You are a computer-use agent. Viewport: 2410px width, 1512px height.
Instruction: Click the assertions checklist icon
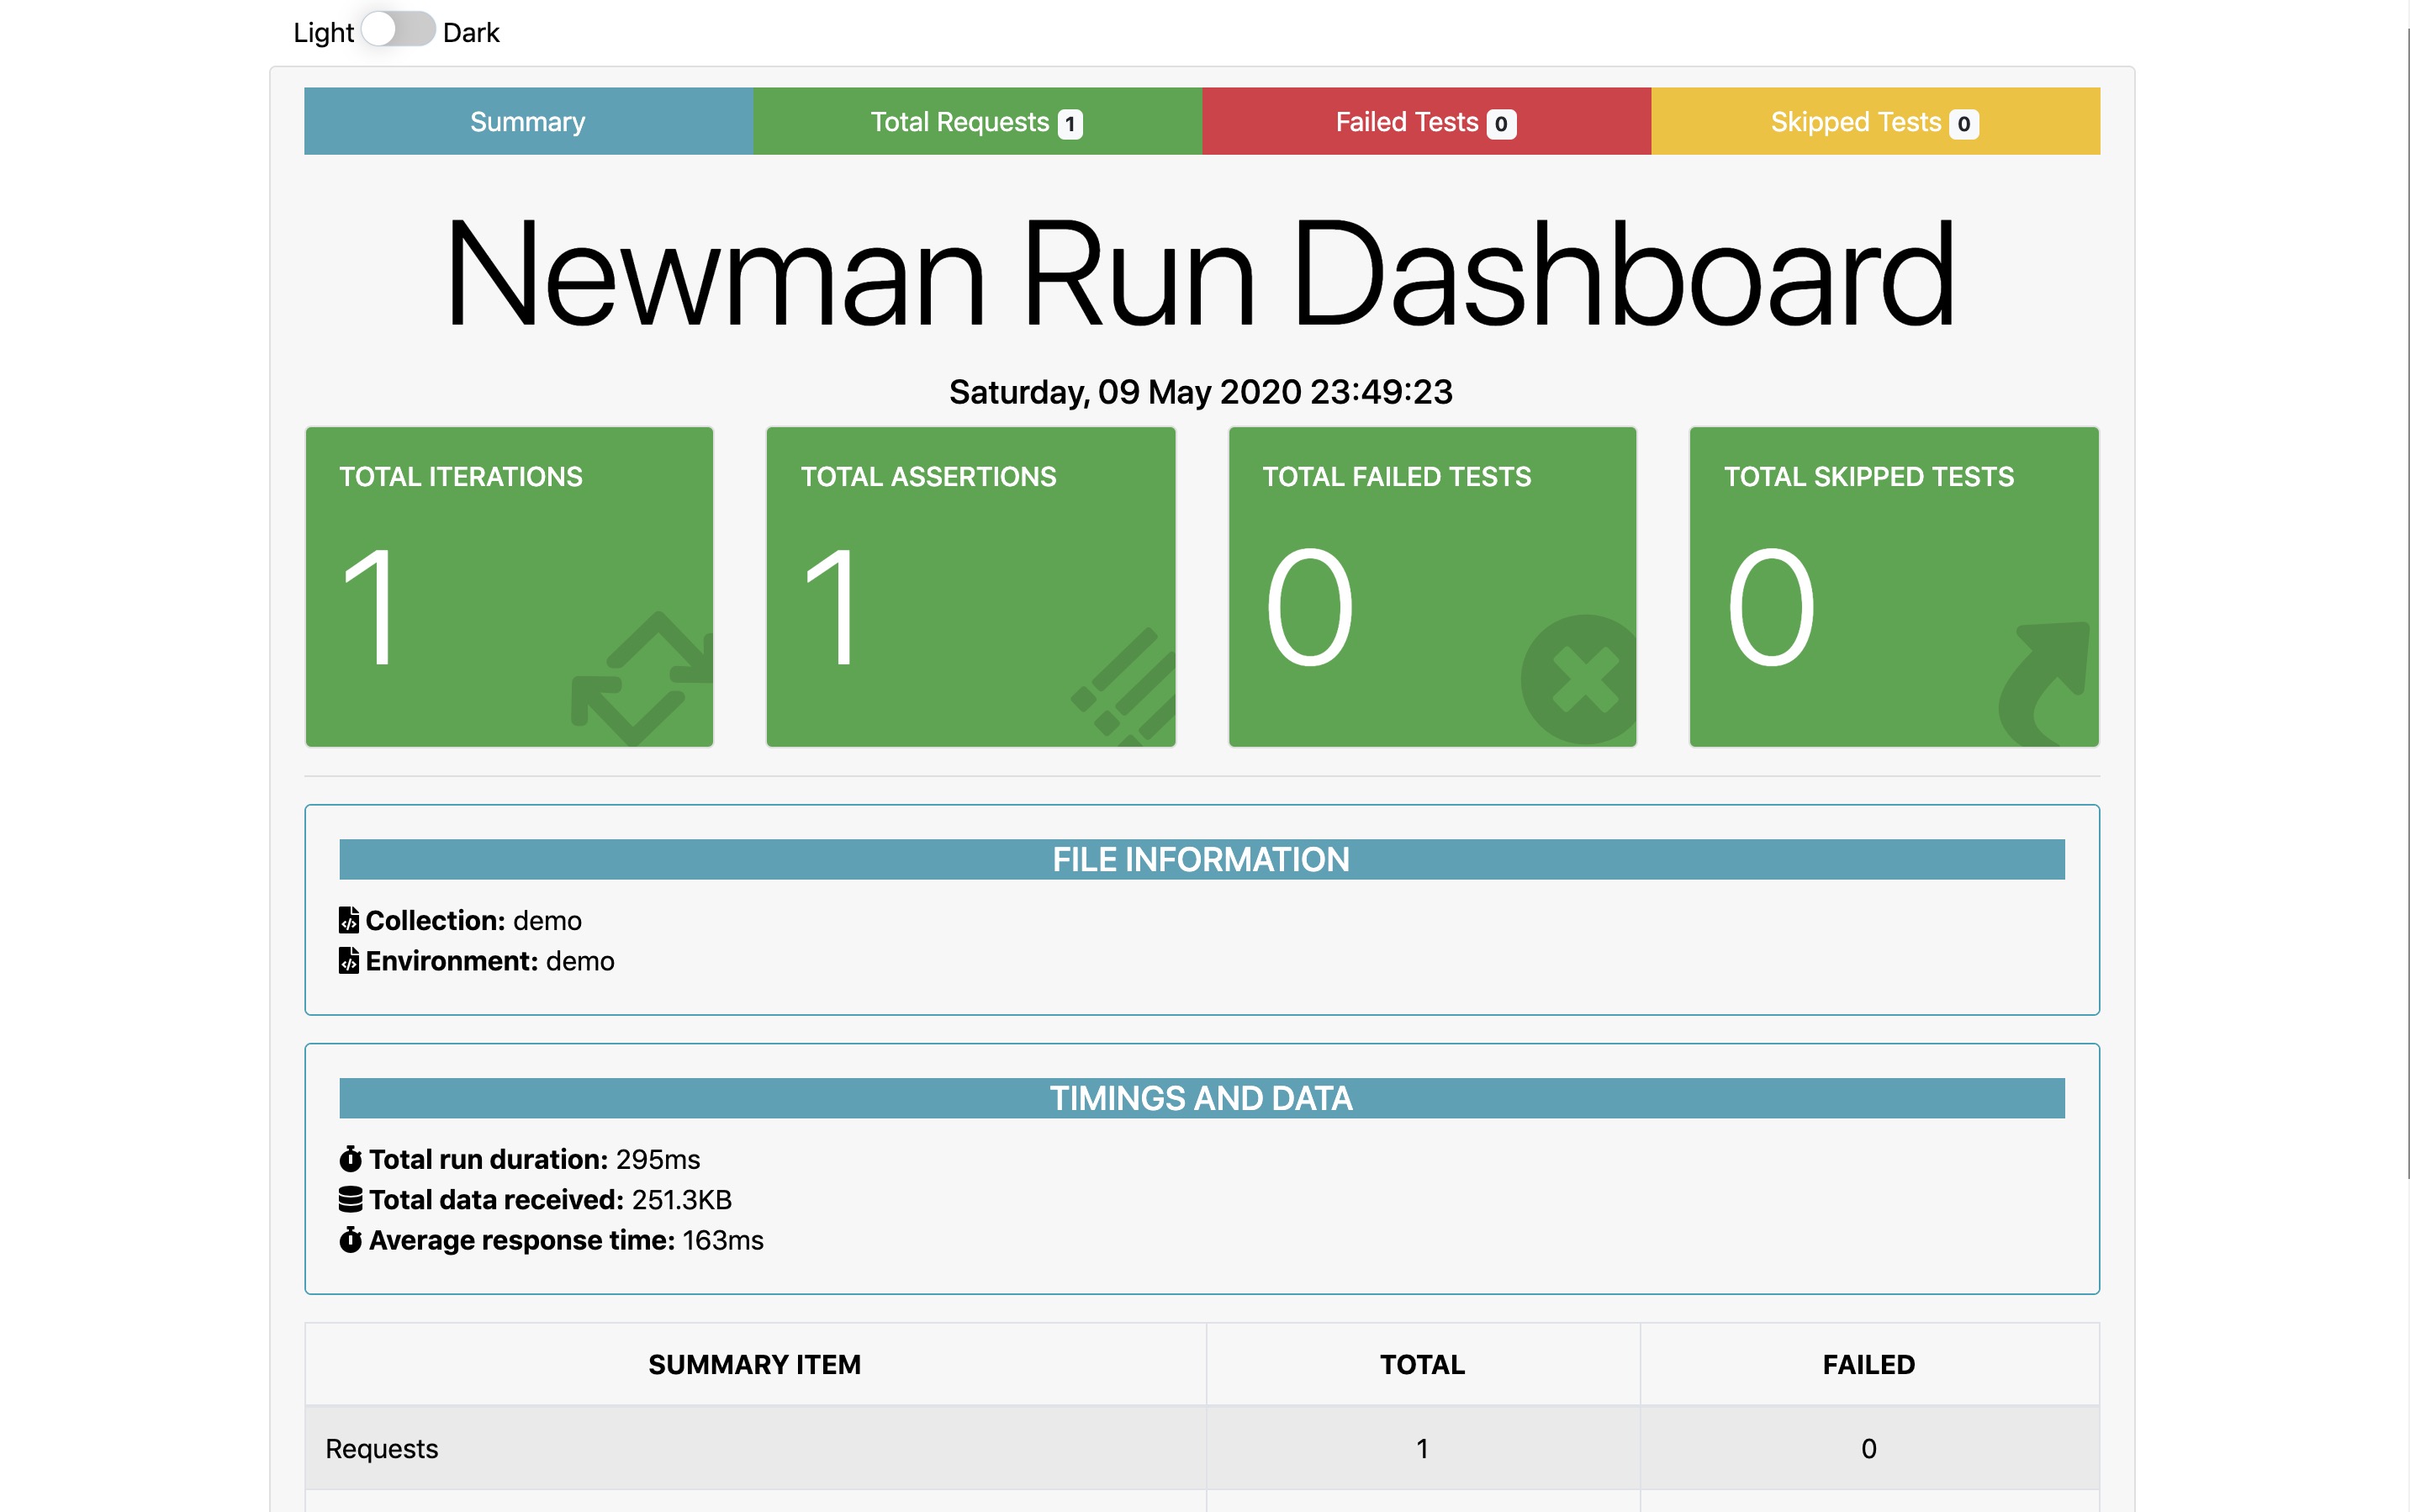click(x=1125, y=690)
